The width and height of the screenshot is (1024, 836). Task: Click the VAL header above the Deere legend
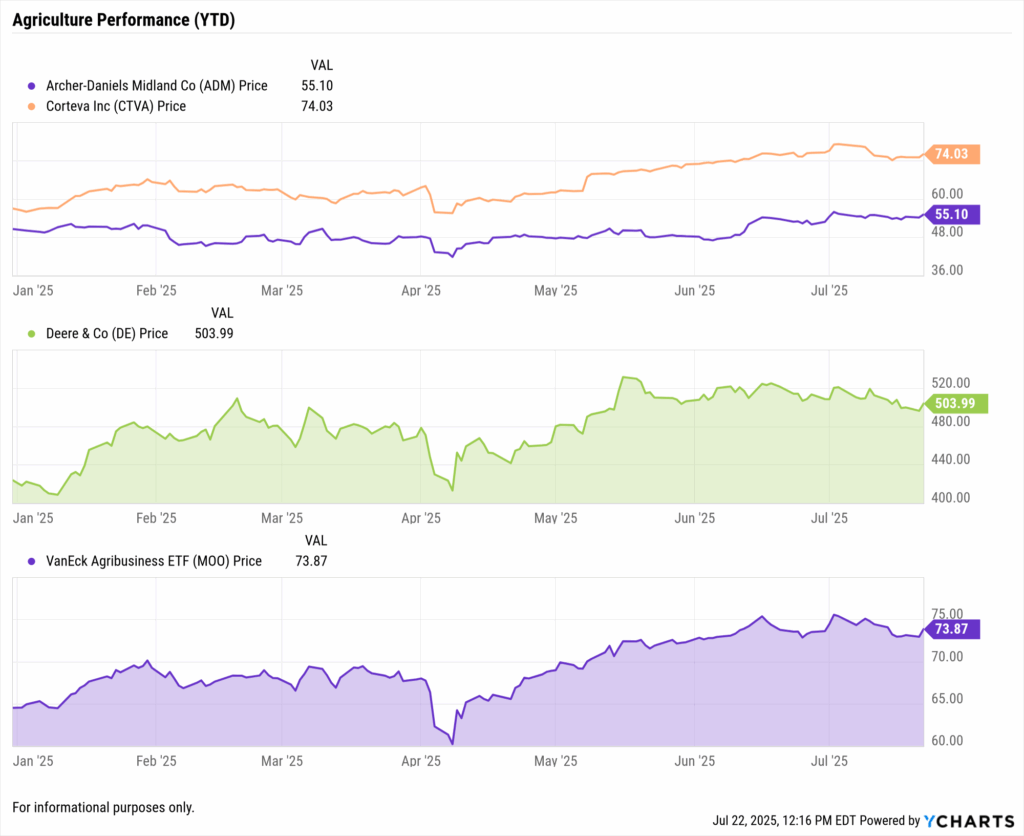tap(222, 313)
